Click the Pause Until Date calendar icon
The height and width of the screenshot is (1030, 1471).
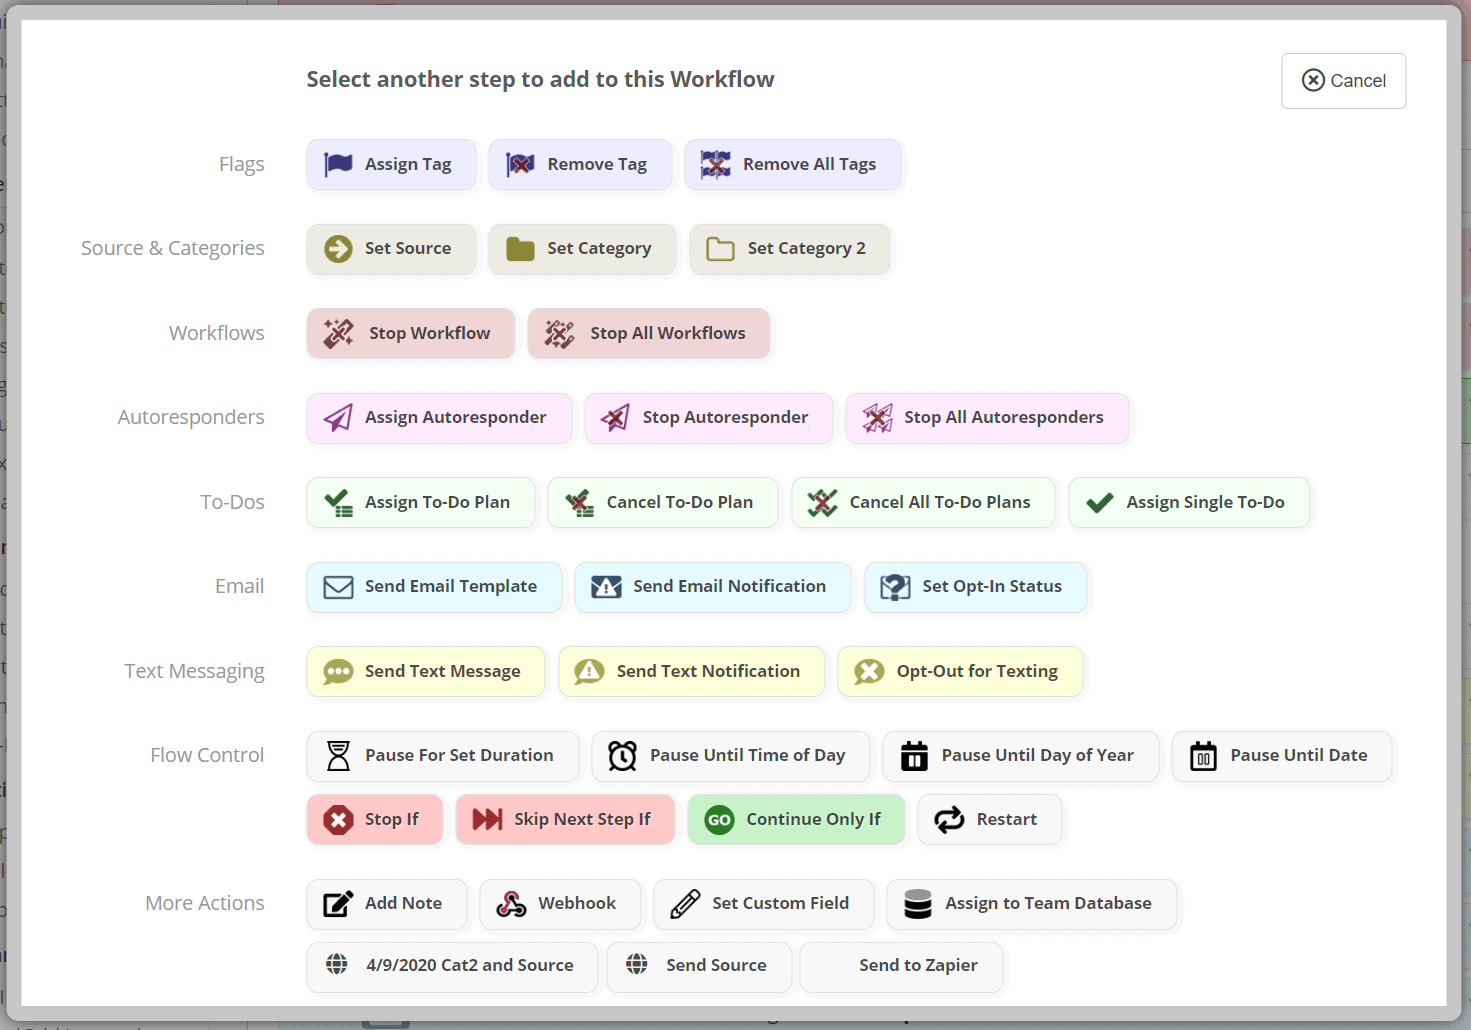point(1203,756)
